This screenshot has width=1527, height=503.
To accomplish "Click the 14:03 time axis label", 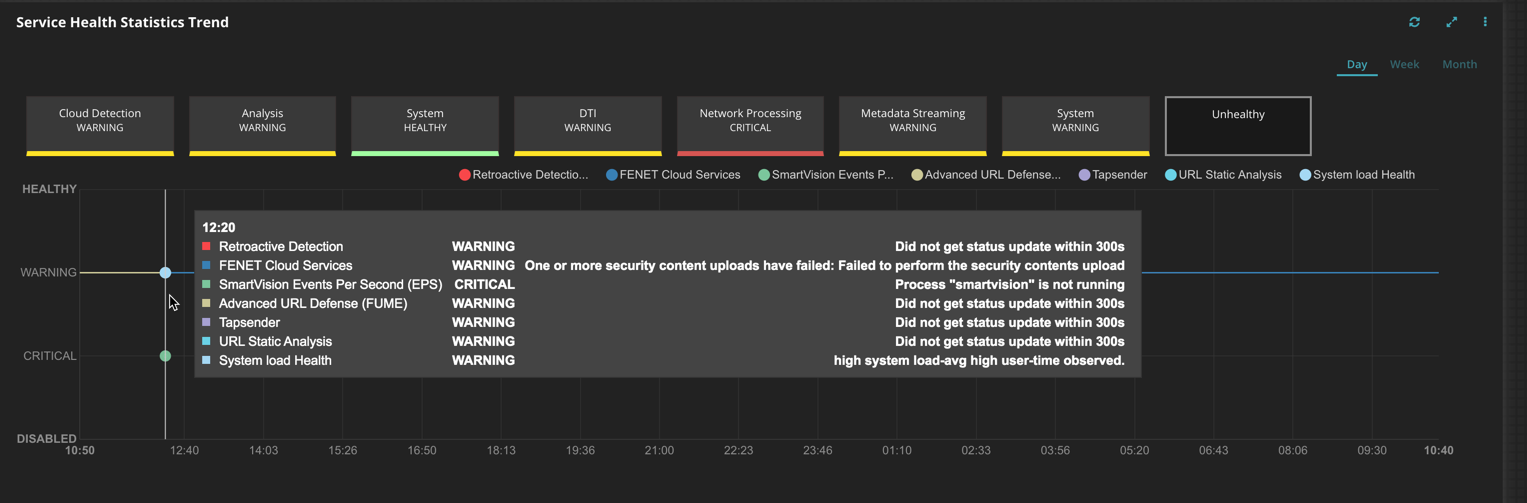I will coord(263,451).
